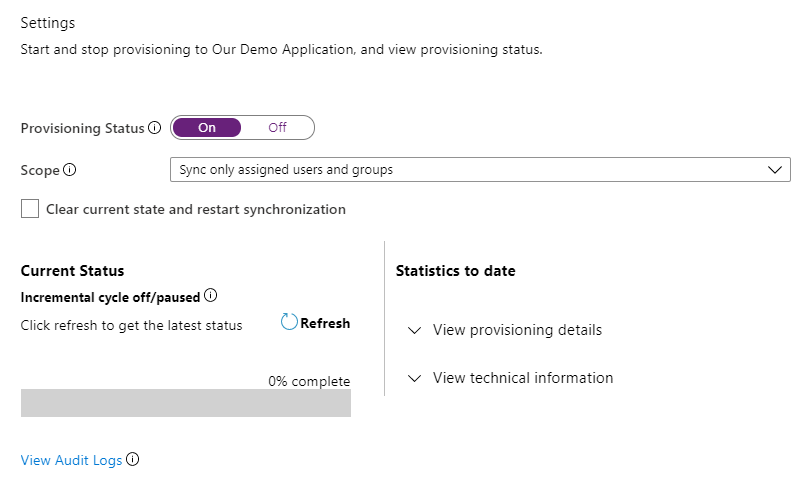This screenshot has width=801, height=490.
Task: Click the circular Refresh arrow icon
Action: pos(289,322)
